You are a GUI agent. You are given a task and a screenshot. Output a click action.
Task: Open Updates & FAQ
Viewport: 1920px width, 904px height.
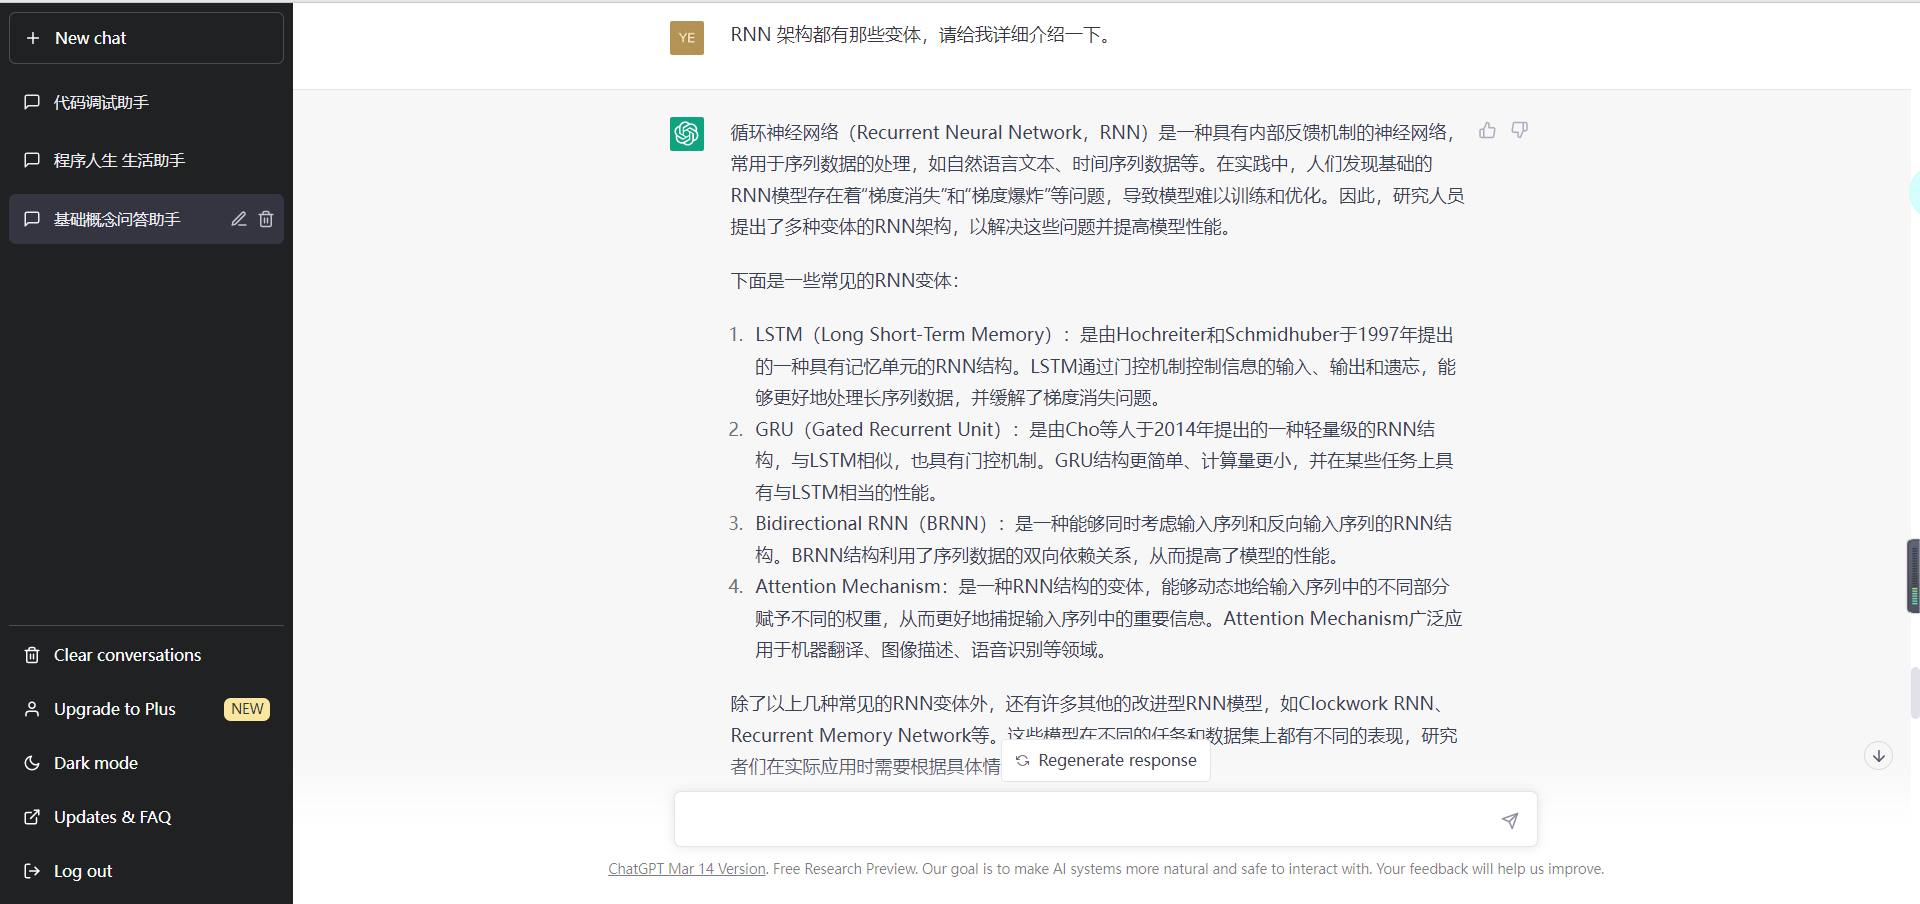pos(146,817)
